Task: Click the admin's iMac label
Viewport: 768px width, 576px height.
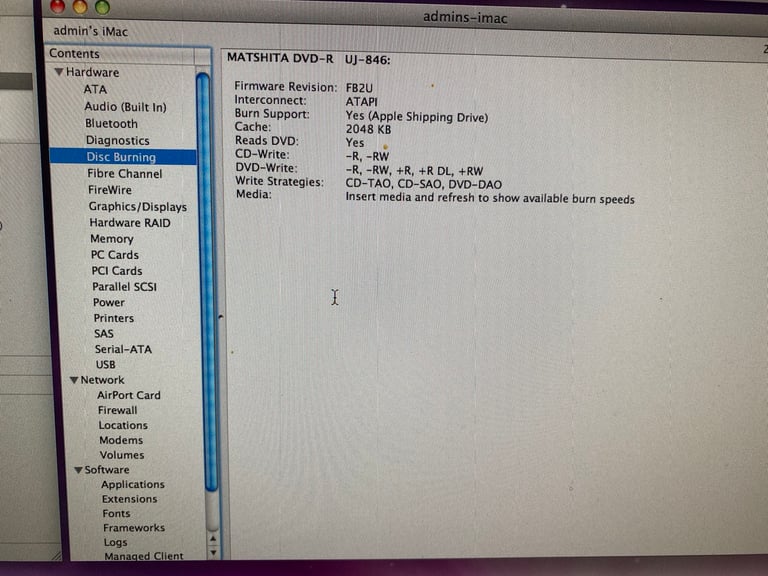Action: [x=91, y=31]
